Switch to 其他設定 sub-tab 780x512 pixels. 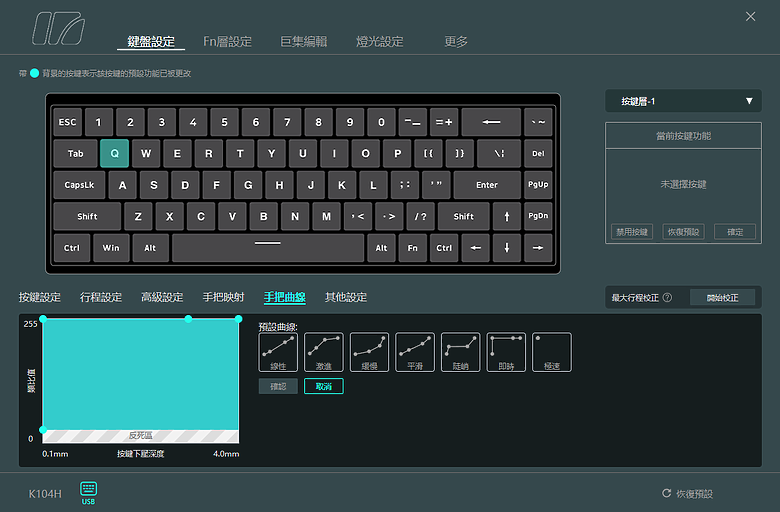coord(346,297)
